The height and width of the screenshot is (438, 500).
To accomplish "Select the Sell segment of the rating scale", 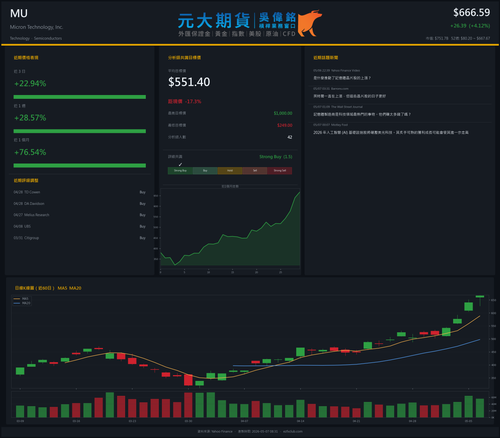I will [255, 171].
